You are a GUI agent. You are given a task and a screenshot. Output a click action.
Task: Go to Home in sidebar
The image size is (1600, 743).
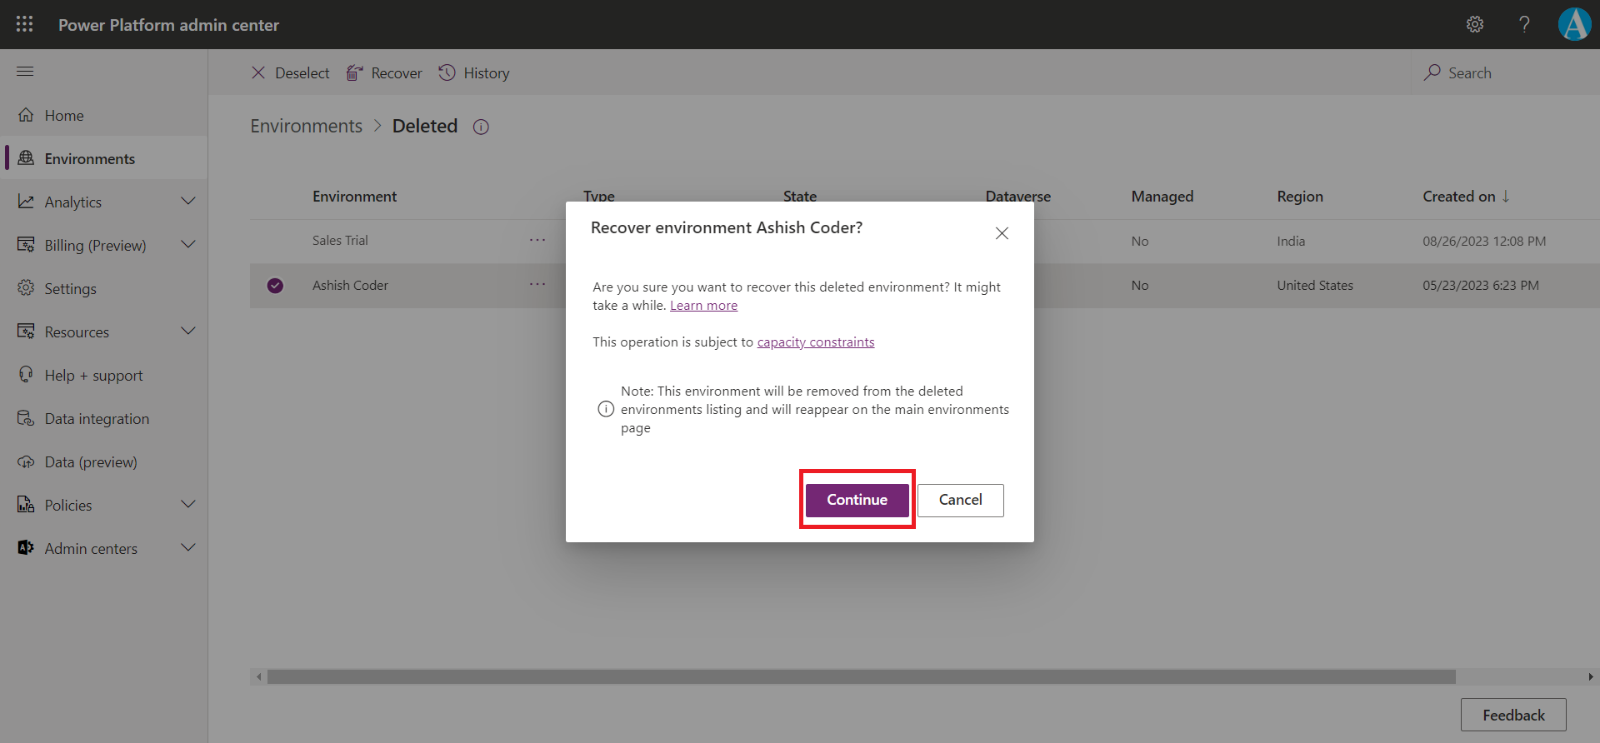click(x=64, y=116)
